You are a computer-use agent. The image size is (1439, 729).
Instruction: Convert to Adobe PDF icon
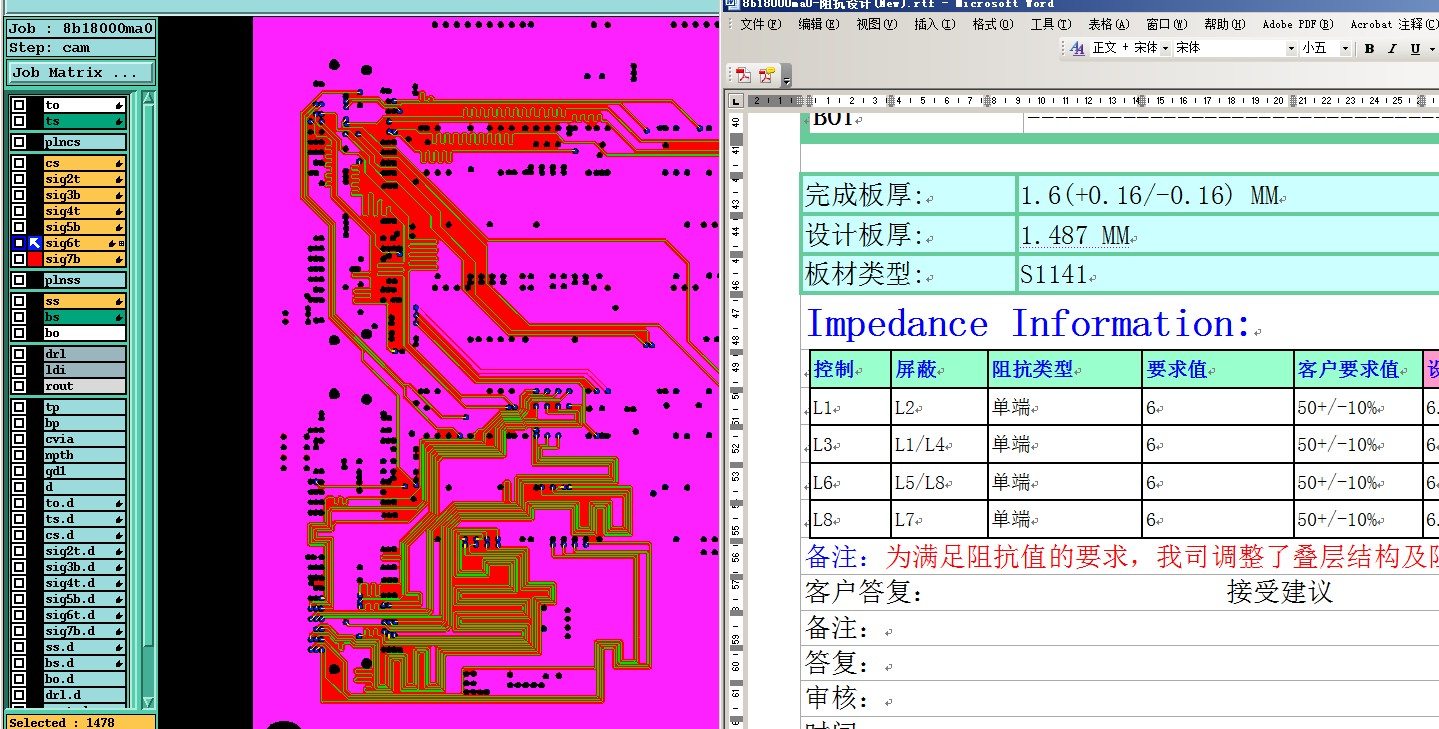pos(744,75)
